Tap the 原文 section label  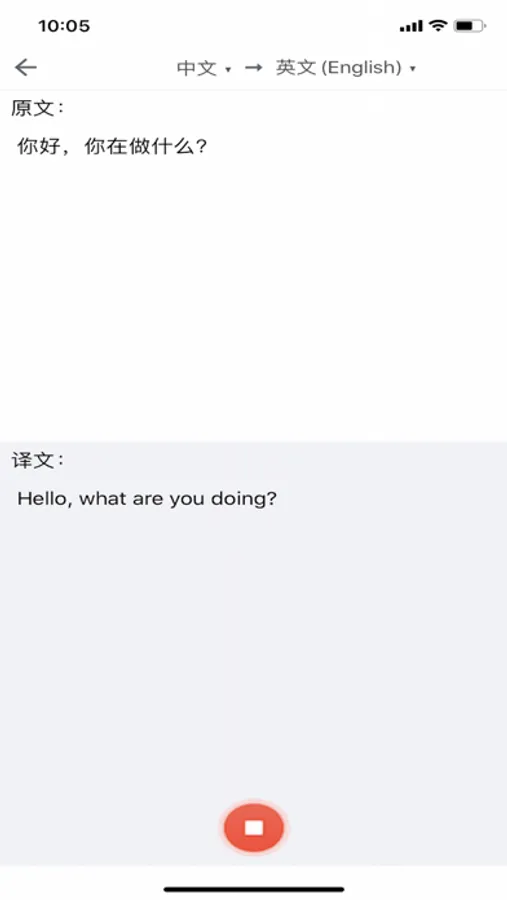(x=38, y=108)
